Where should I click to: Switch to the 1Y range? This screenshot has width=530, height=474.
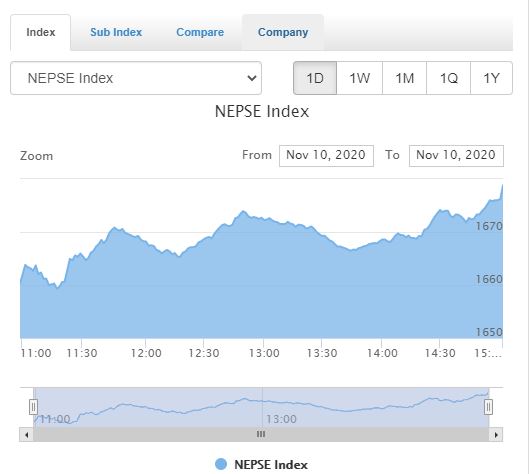pos(491,78)
